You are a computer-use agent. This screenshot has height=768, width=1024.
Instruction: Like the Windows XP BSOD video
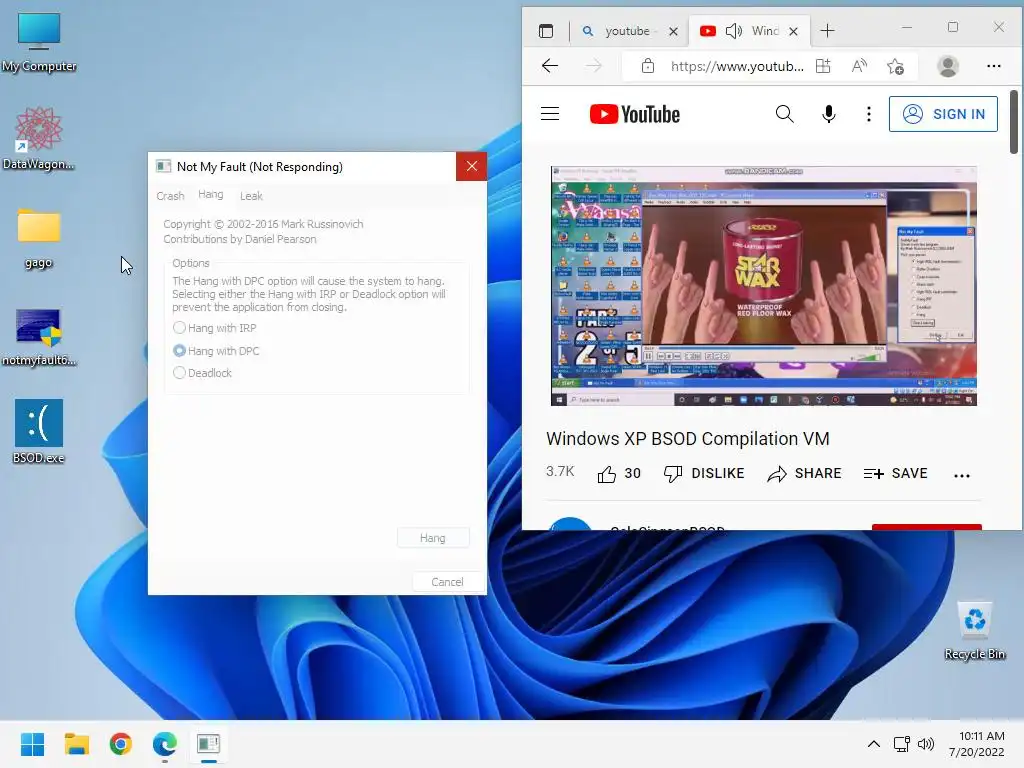click(x=618, y=473)
